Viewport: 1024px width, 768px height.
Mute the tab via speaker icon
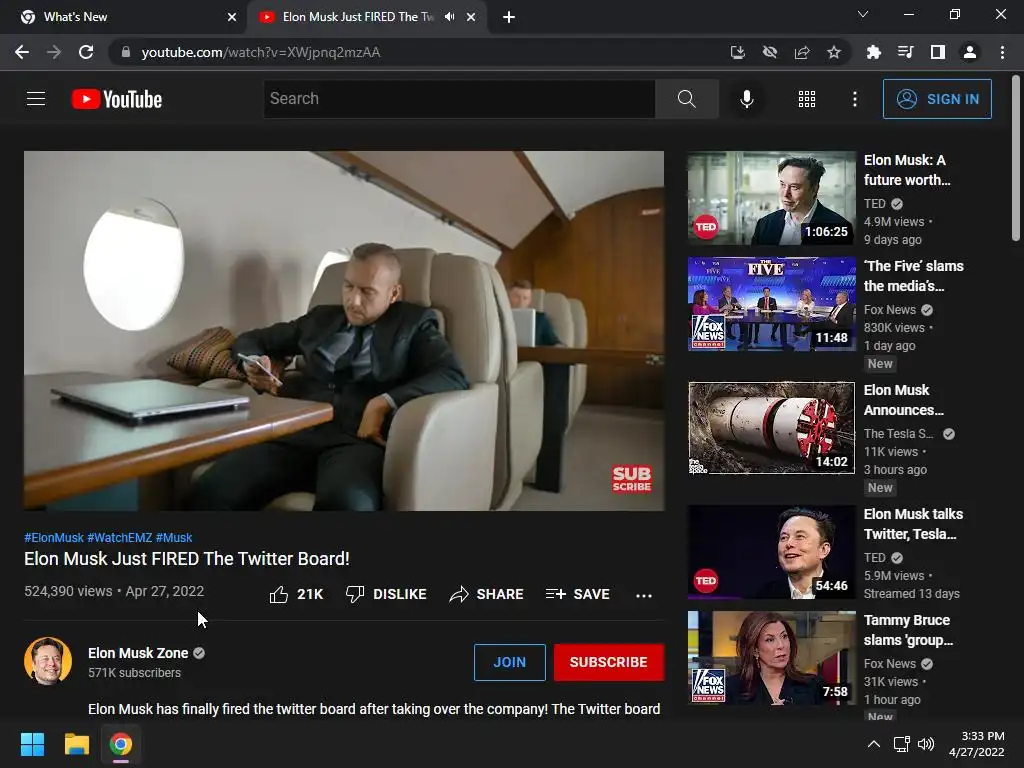(x=449, y=17)
